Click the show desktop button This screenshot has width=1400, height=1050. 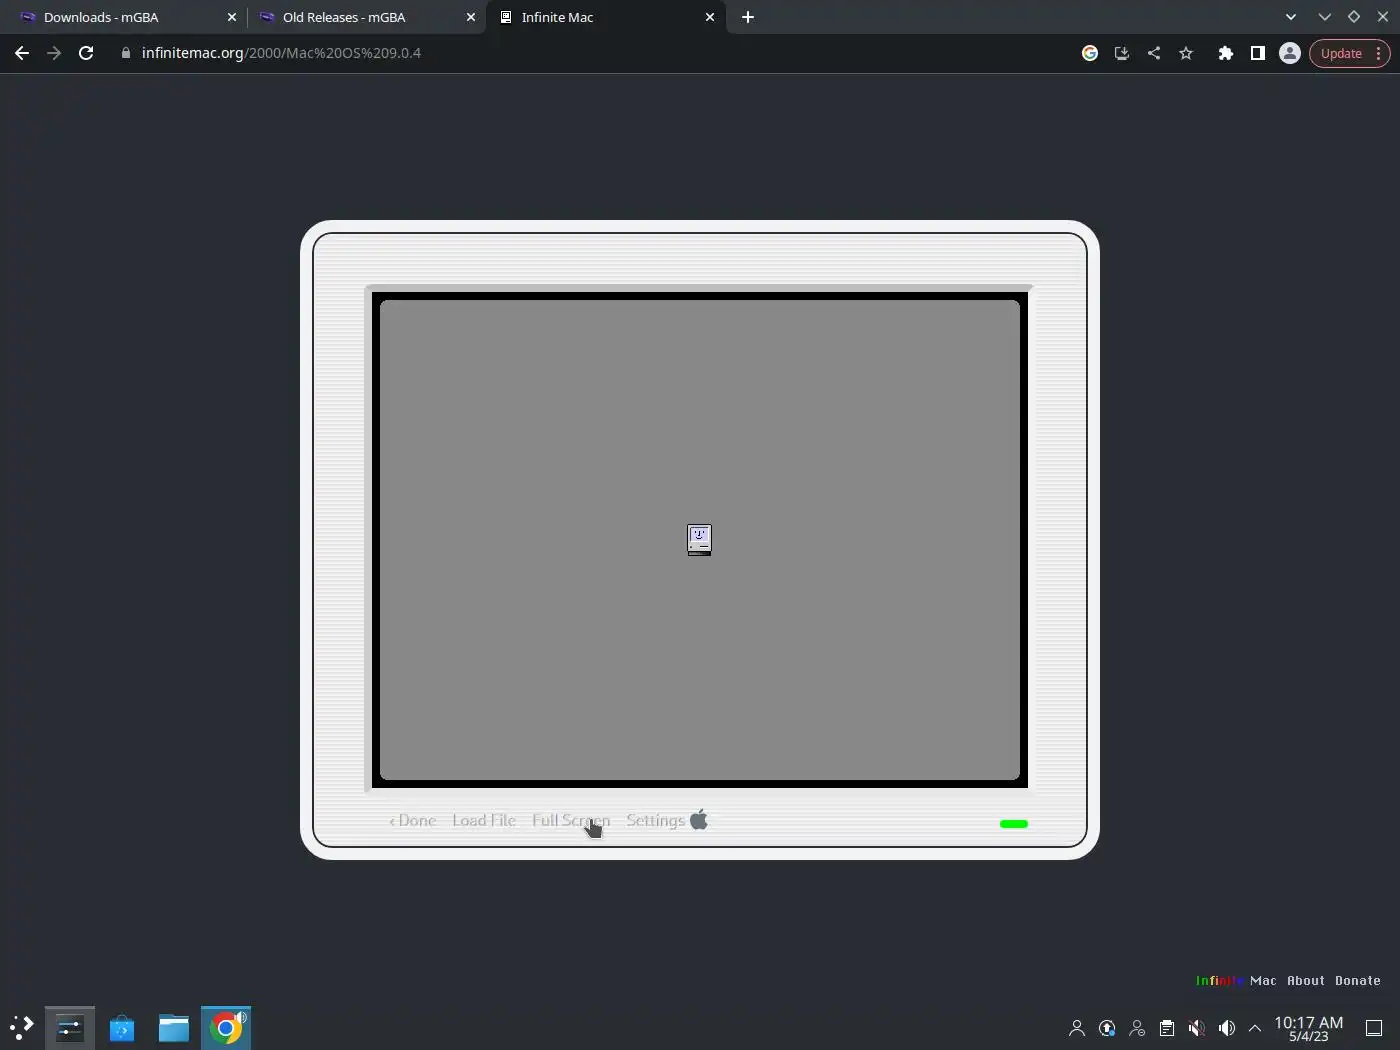point(1374,1028)
